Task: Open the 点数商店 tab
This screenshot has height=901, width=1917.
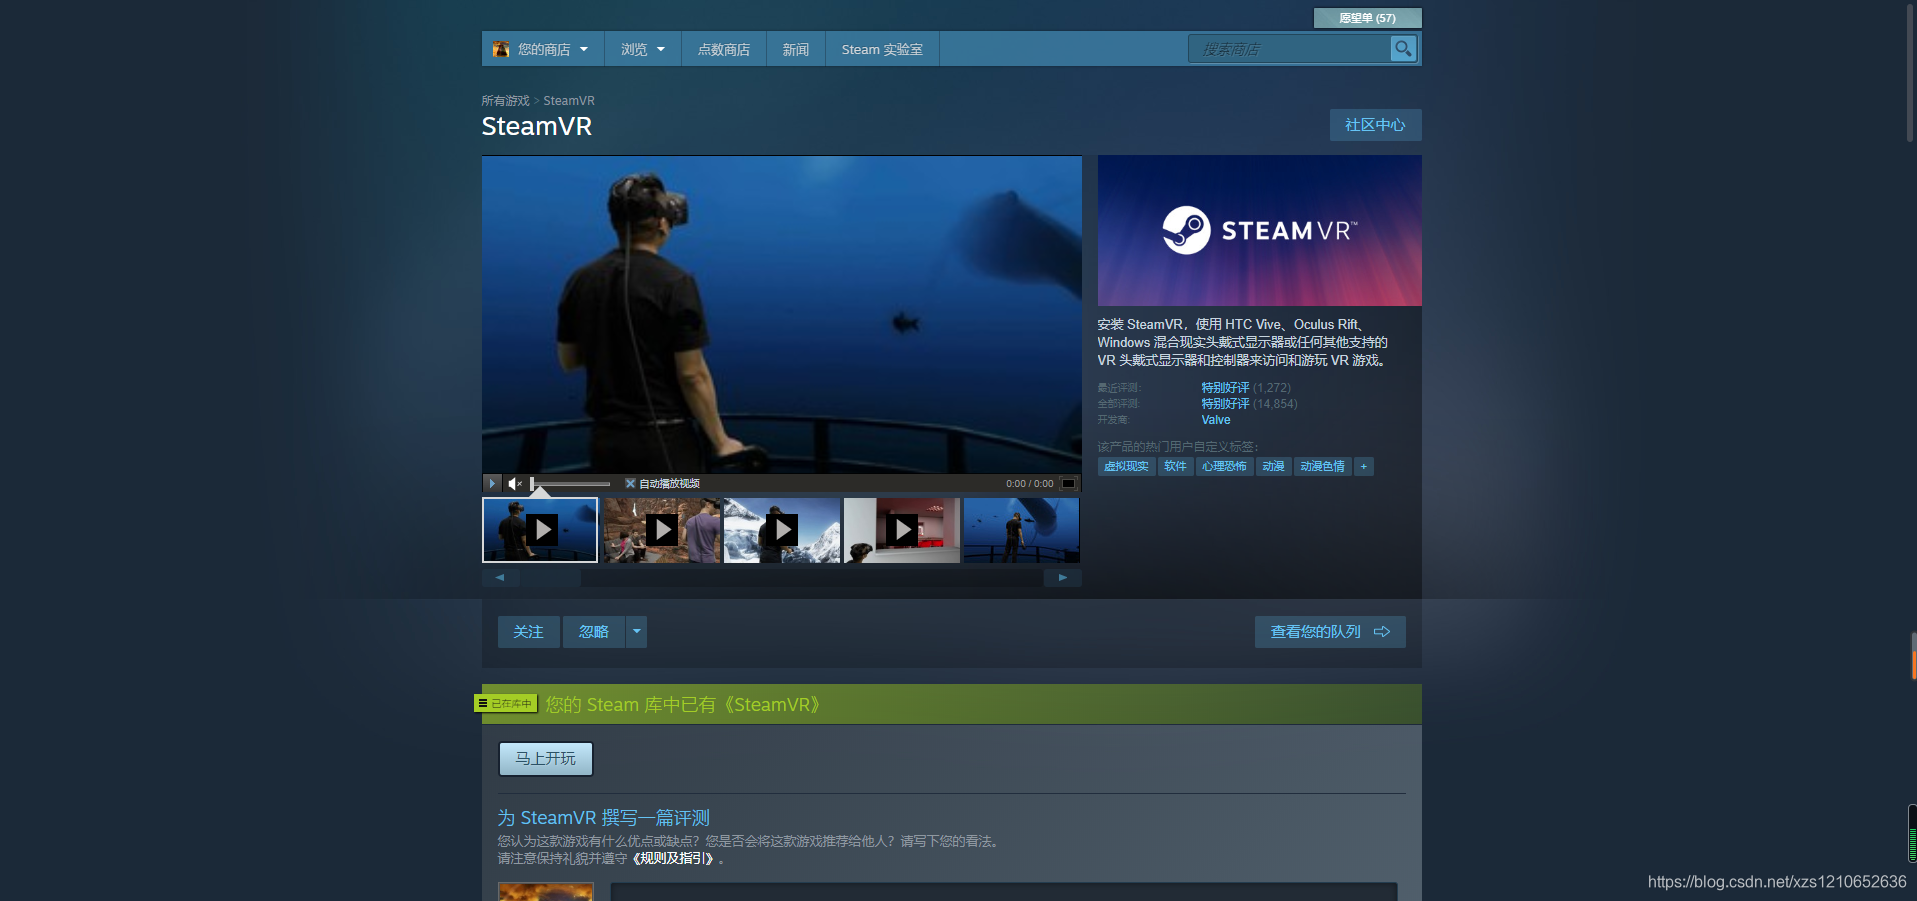Action: 724,49
